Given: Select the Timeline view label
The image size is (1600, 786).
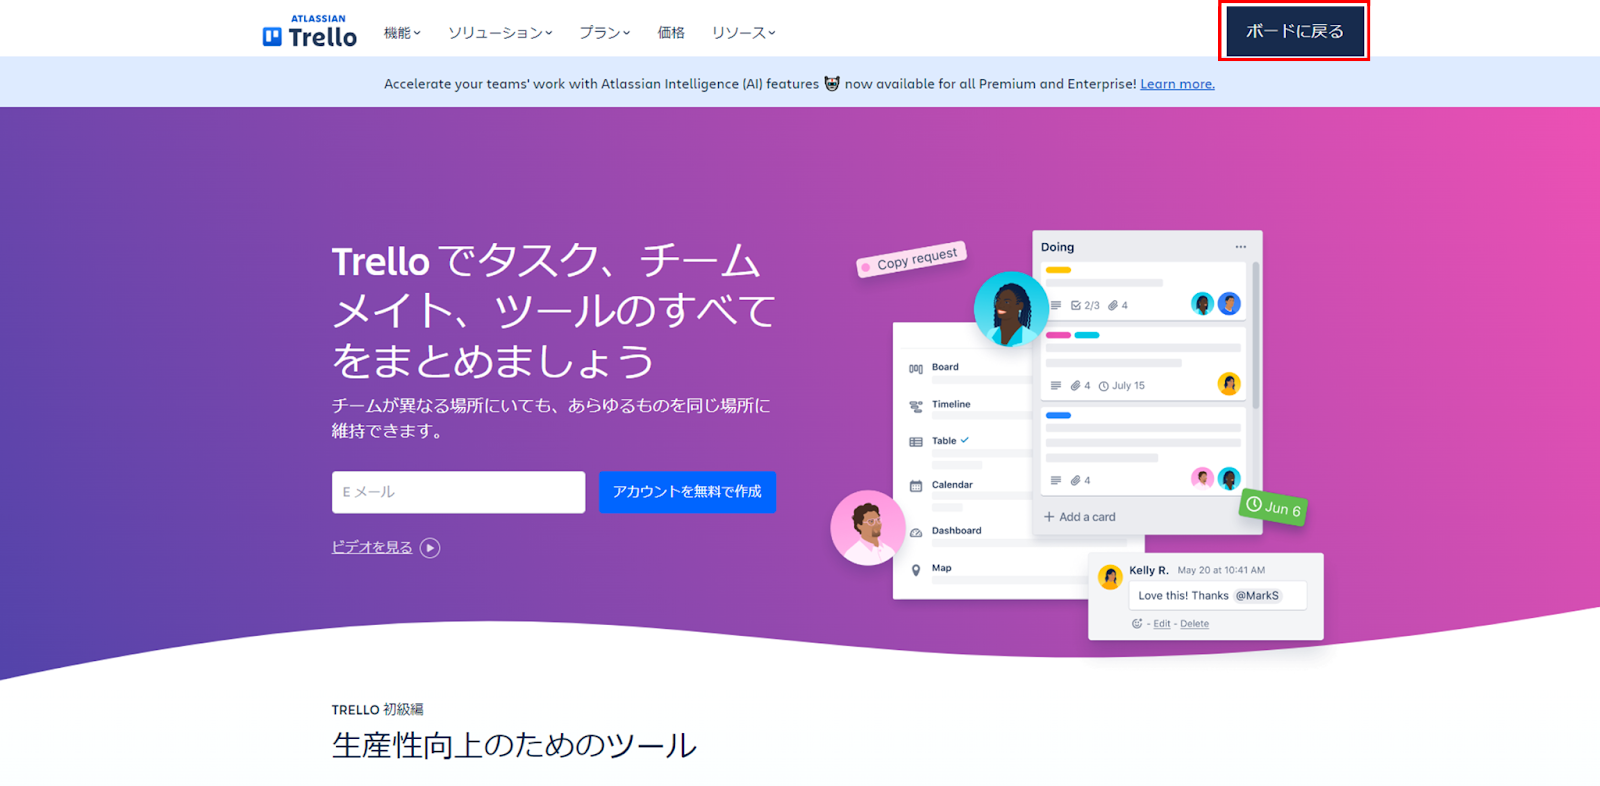Looking at the screenshot, I should 951,404.
